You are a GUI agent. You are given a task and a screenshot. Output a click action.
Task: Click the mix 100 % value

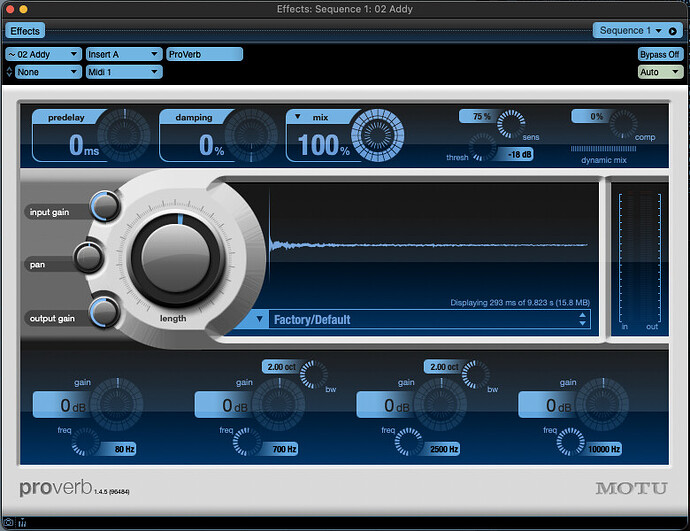[x=324, y=145]
